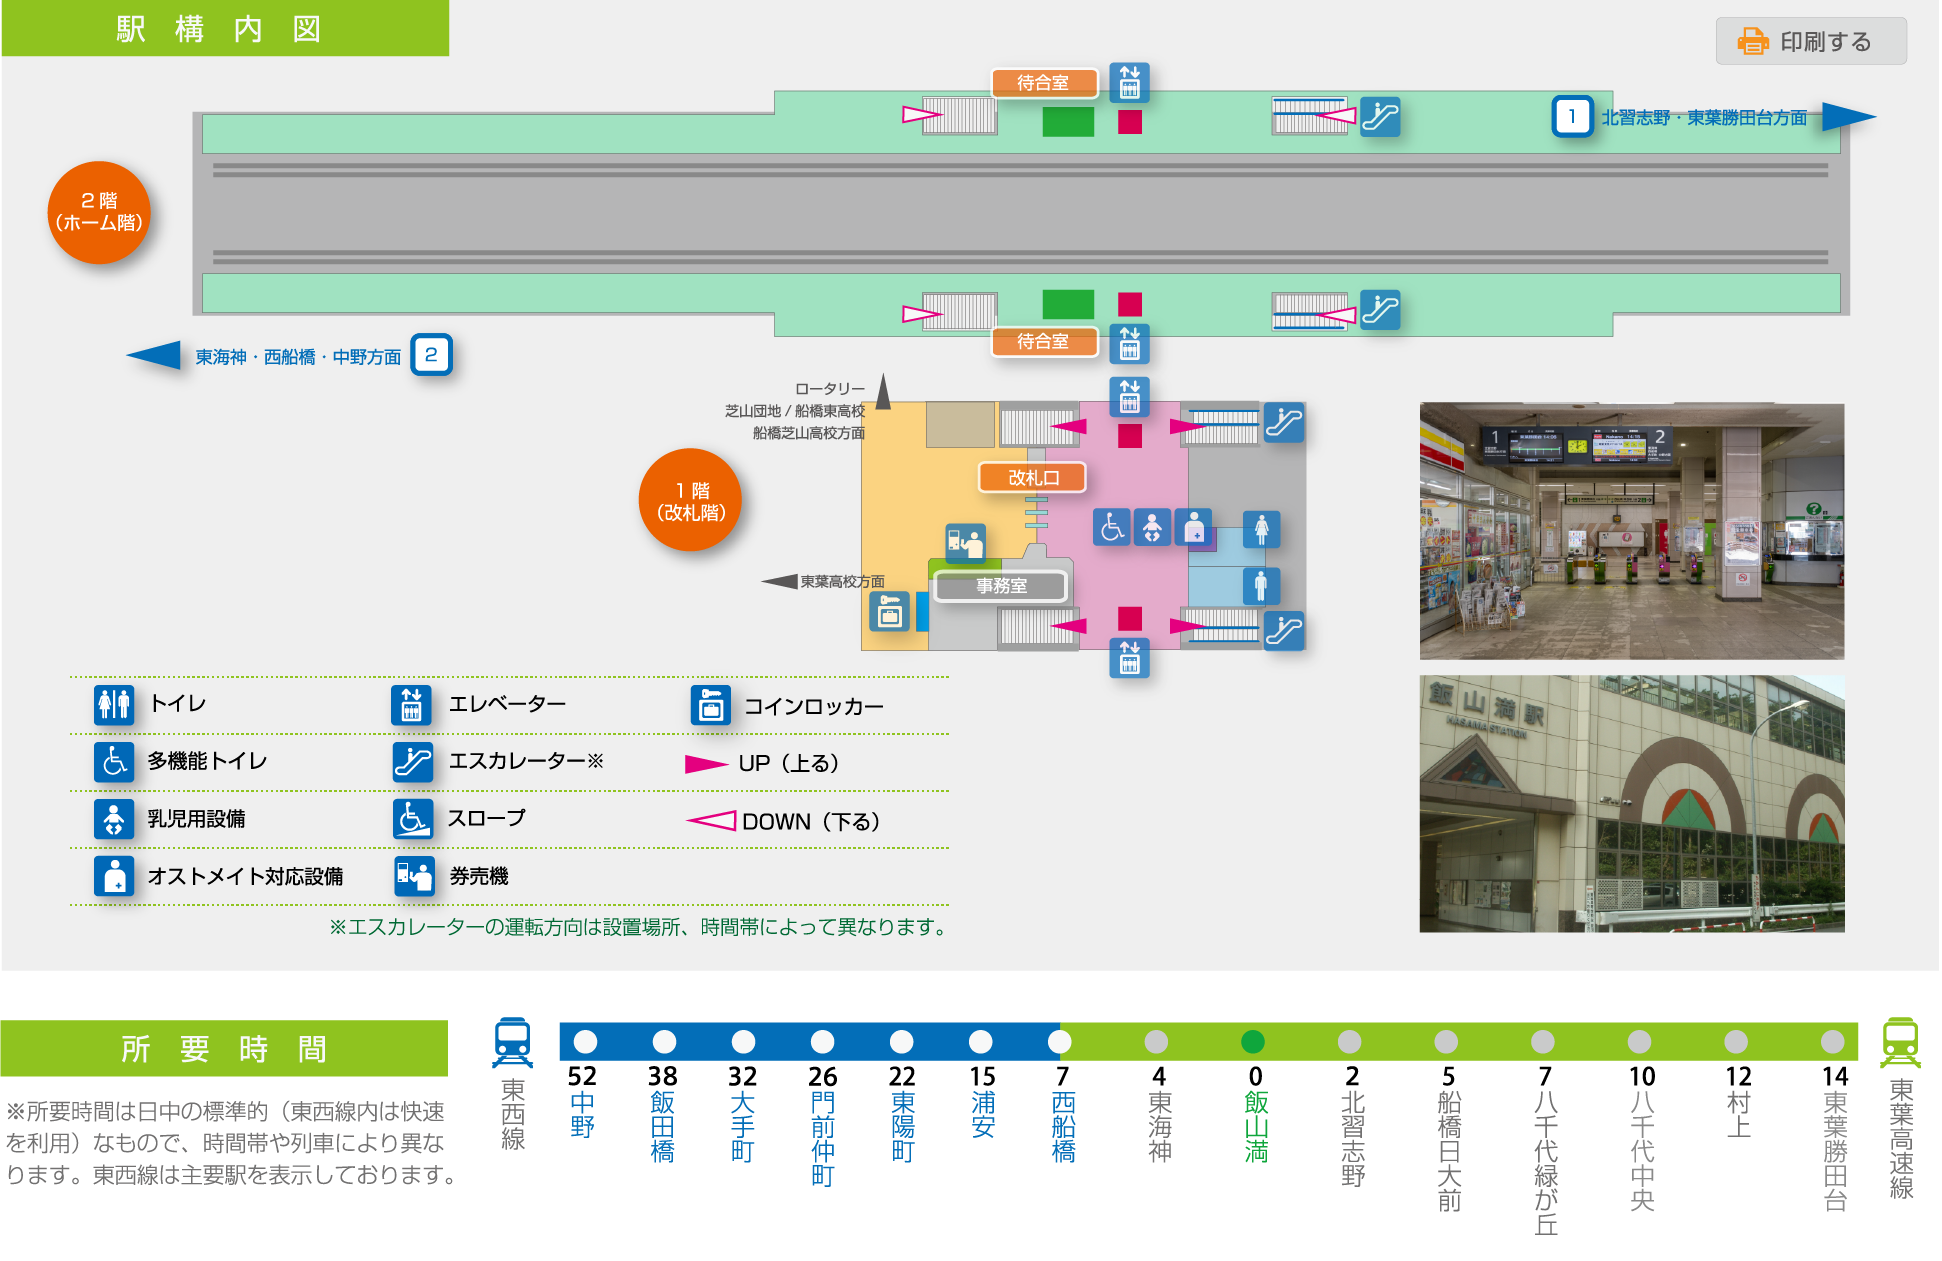Click the ticket gate interior photo
The height and width of the screenshot is (1261, 1942).
pos(1631,531)
